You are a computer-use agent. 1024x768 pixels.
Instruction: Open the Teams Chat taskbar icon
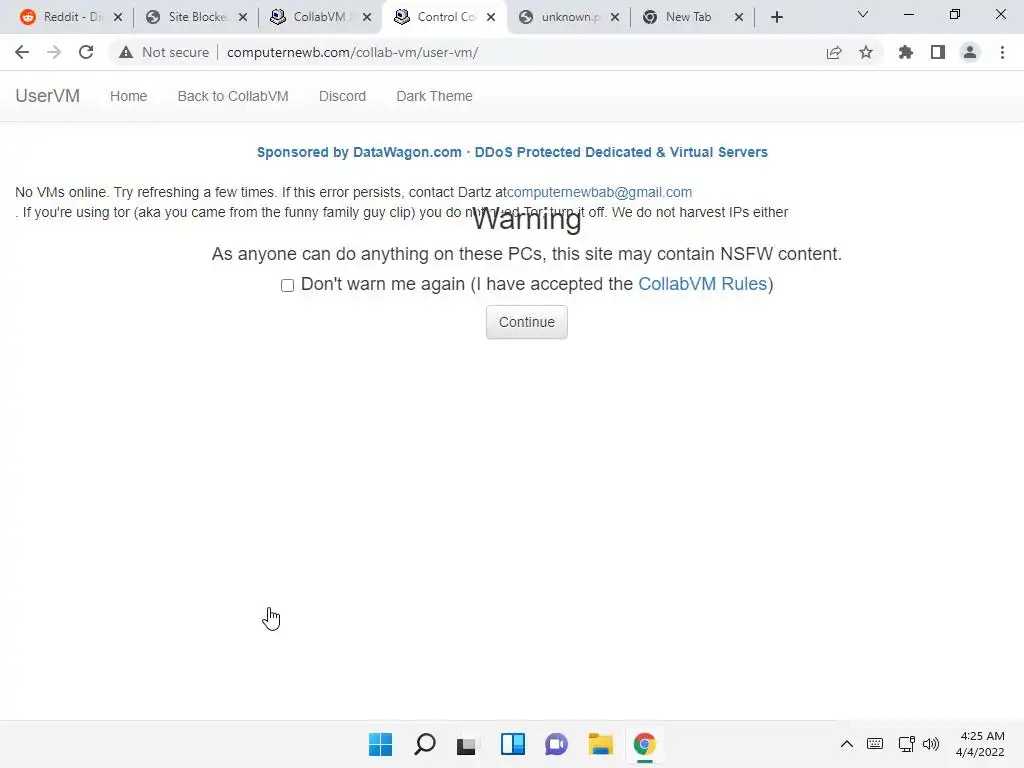point(556,744)
